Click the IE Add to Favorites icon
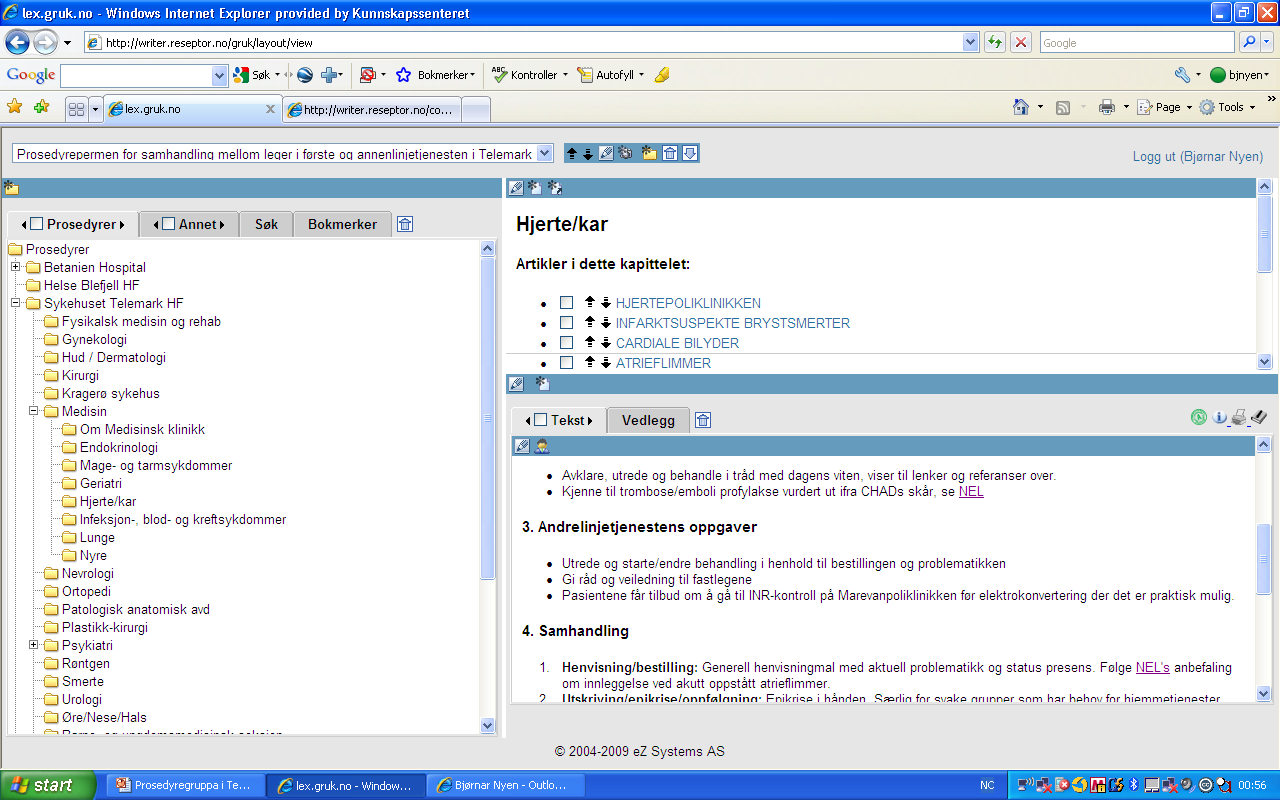Viewport: 1280px width, 800px height. click(x=41, y=107)
